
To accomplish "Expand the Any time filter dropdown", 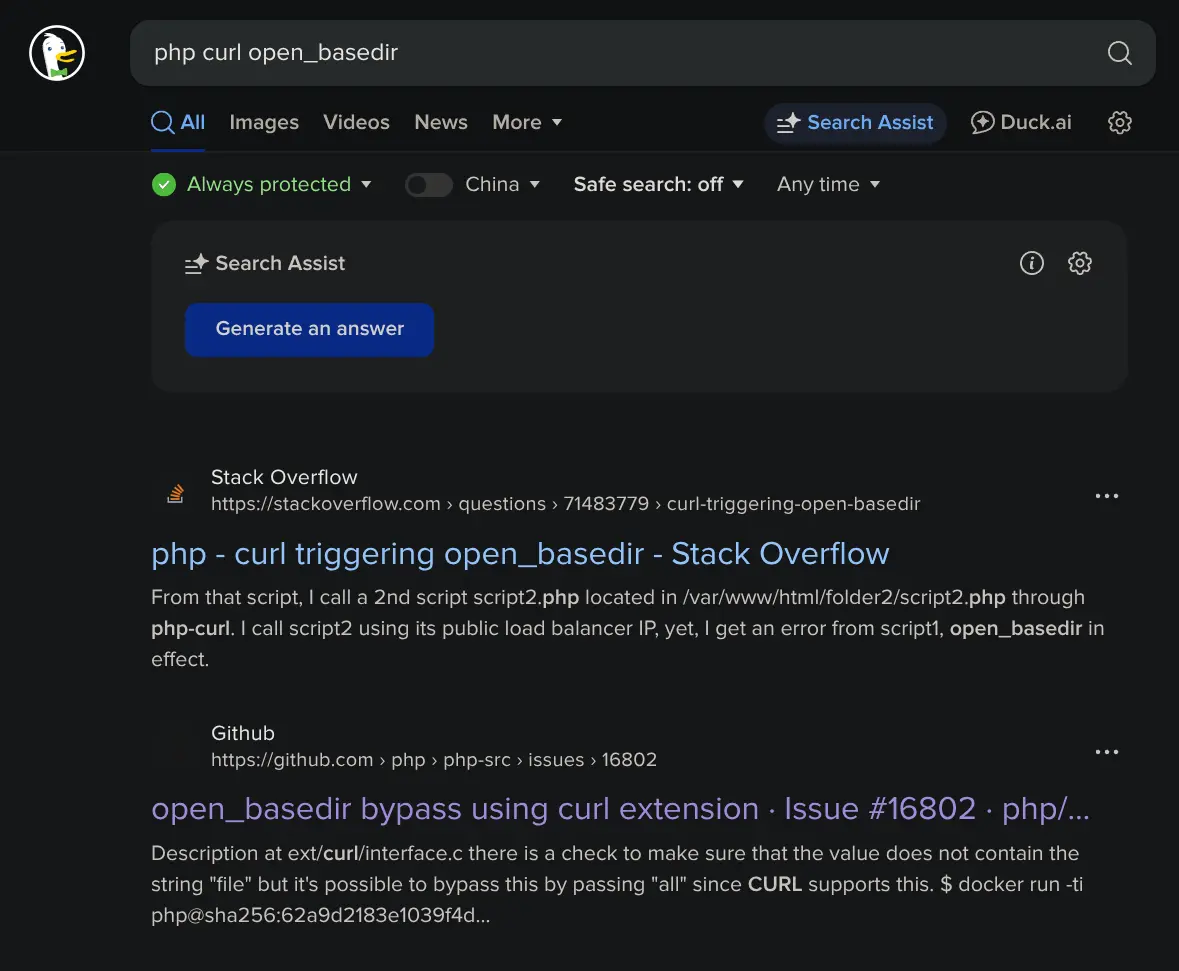I will [x=828, y=185].
